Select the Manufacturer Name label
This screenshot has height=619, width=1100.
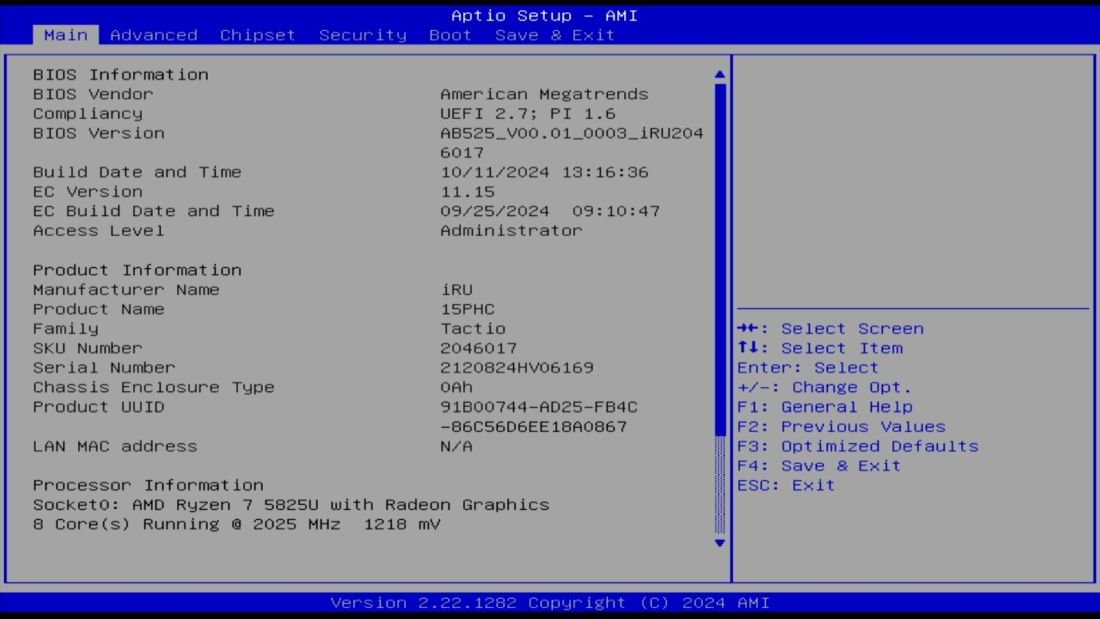[x=126, y=290]
